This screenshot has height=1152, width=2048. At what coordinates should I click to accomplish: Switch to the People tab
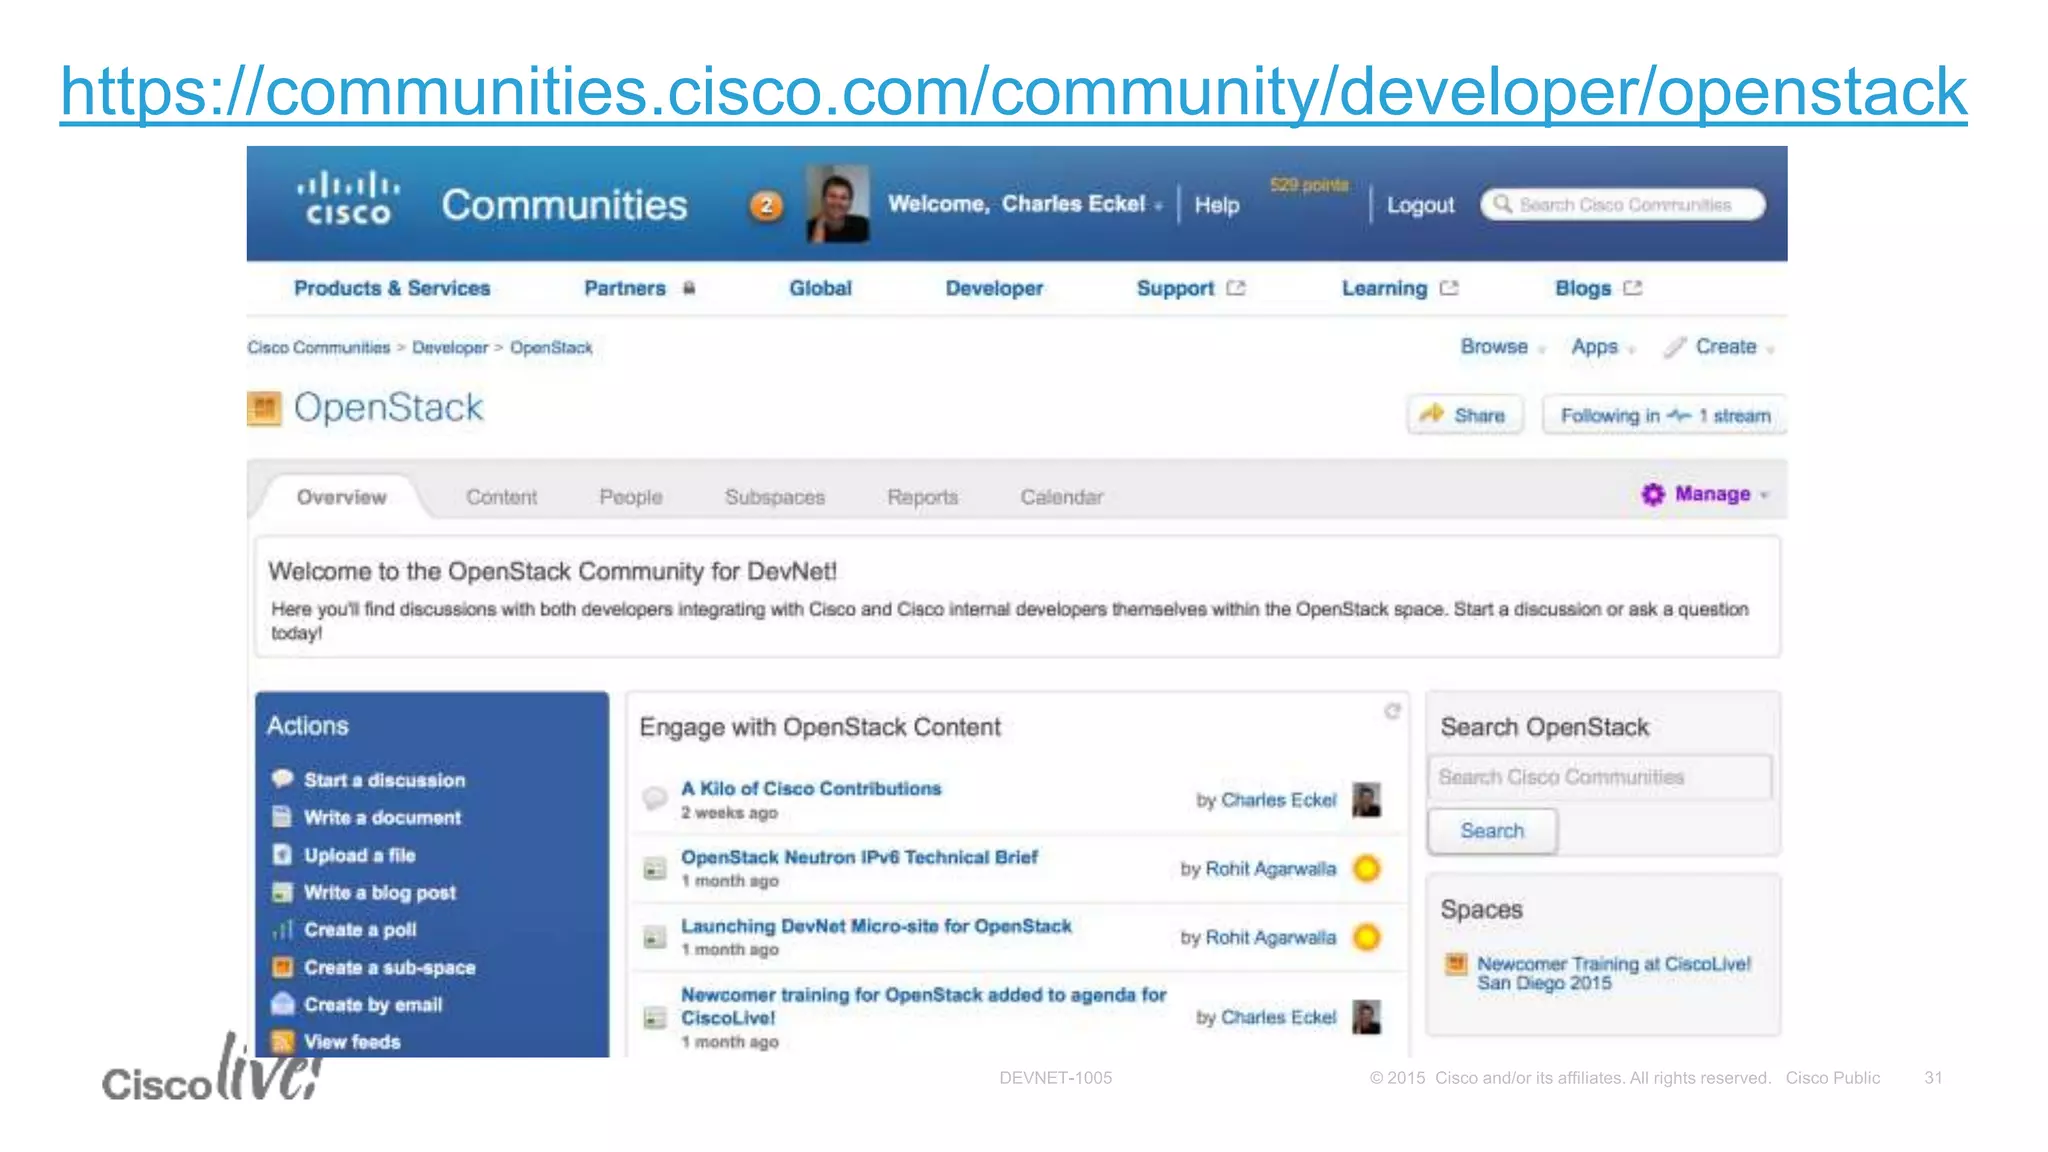tap(630, 497)
